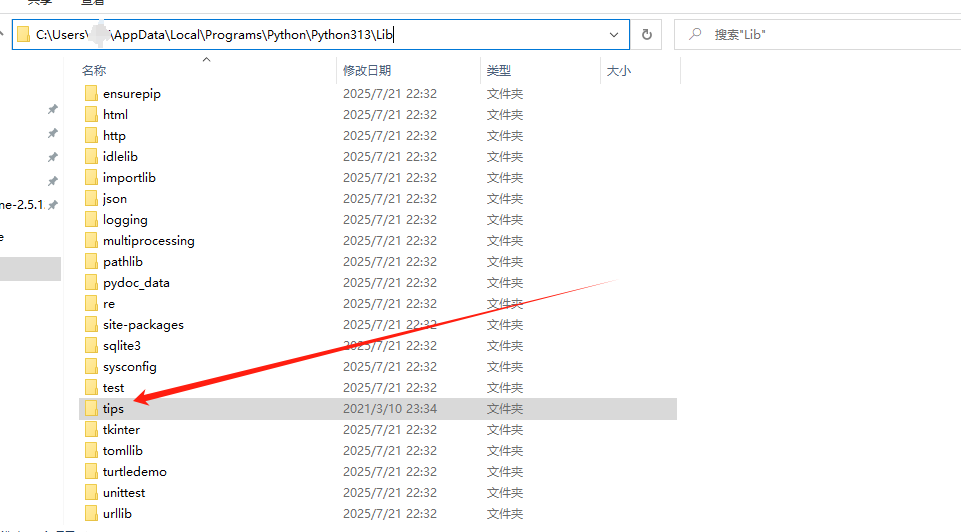Click the 2021/3/10 23:34 date cell
961x532 pixels.
pos(390,408)
